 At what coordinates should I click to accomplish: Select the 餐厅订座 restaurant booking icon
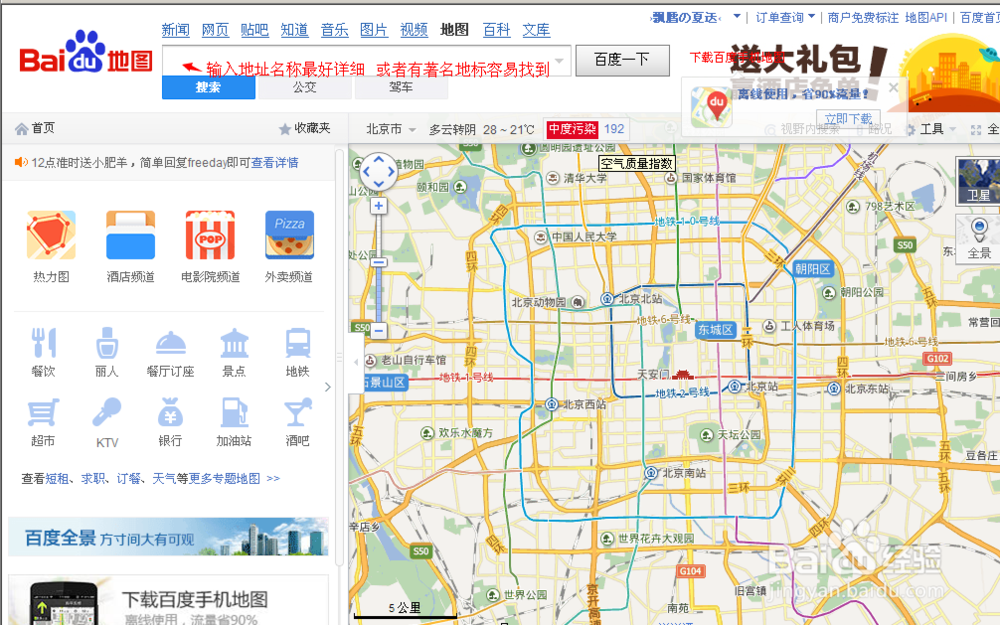pyautogui.click(x=170, y=343)
